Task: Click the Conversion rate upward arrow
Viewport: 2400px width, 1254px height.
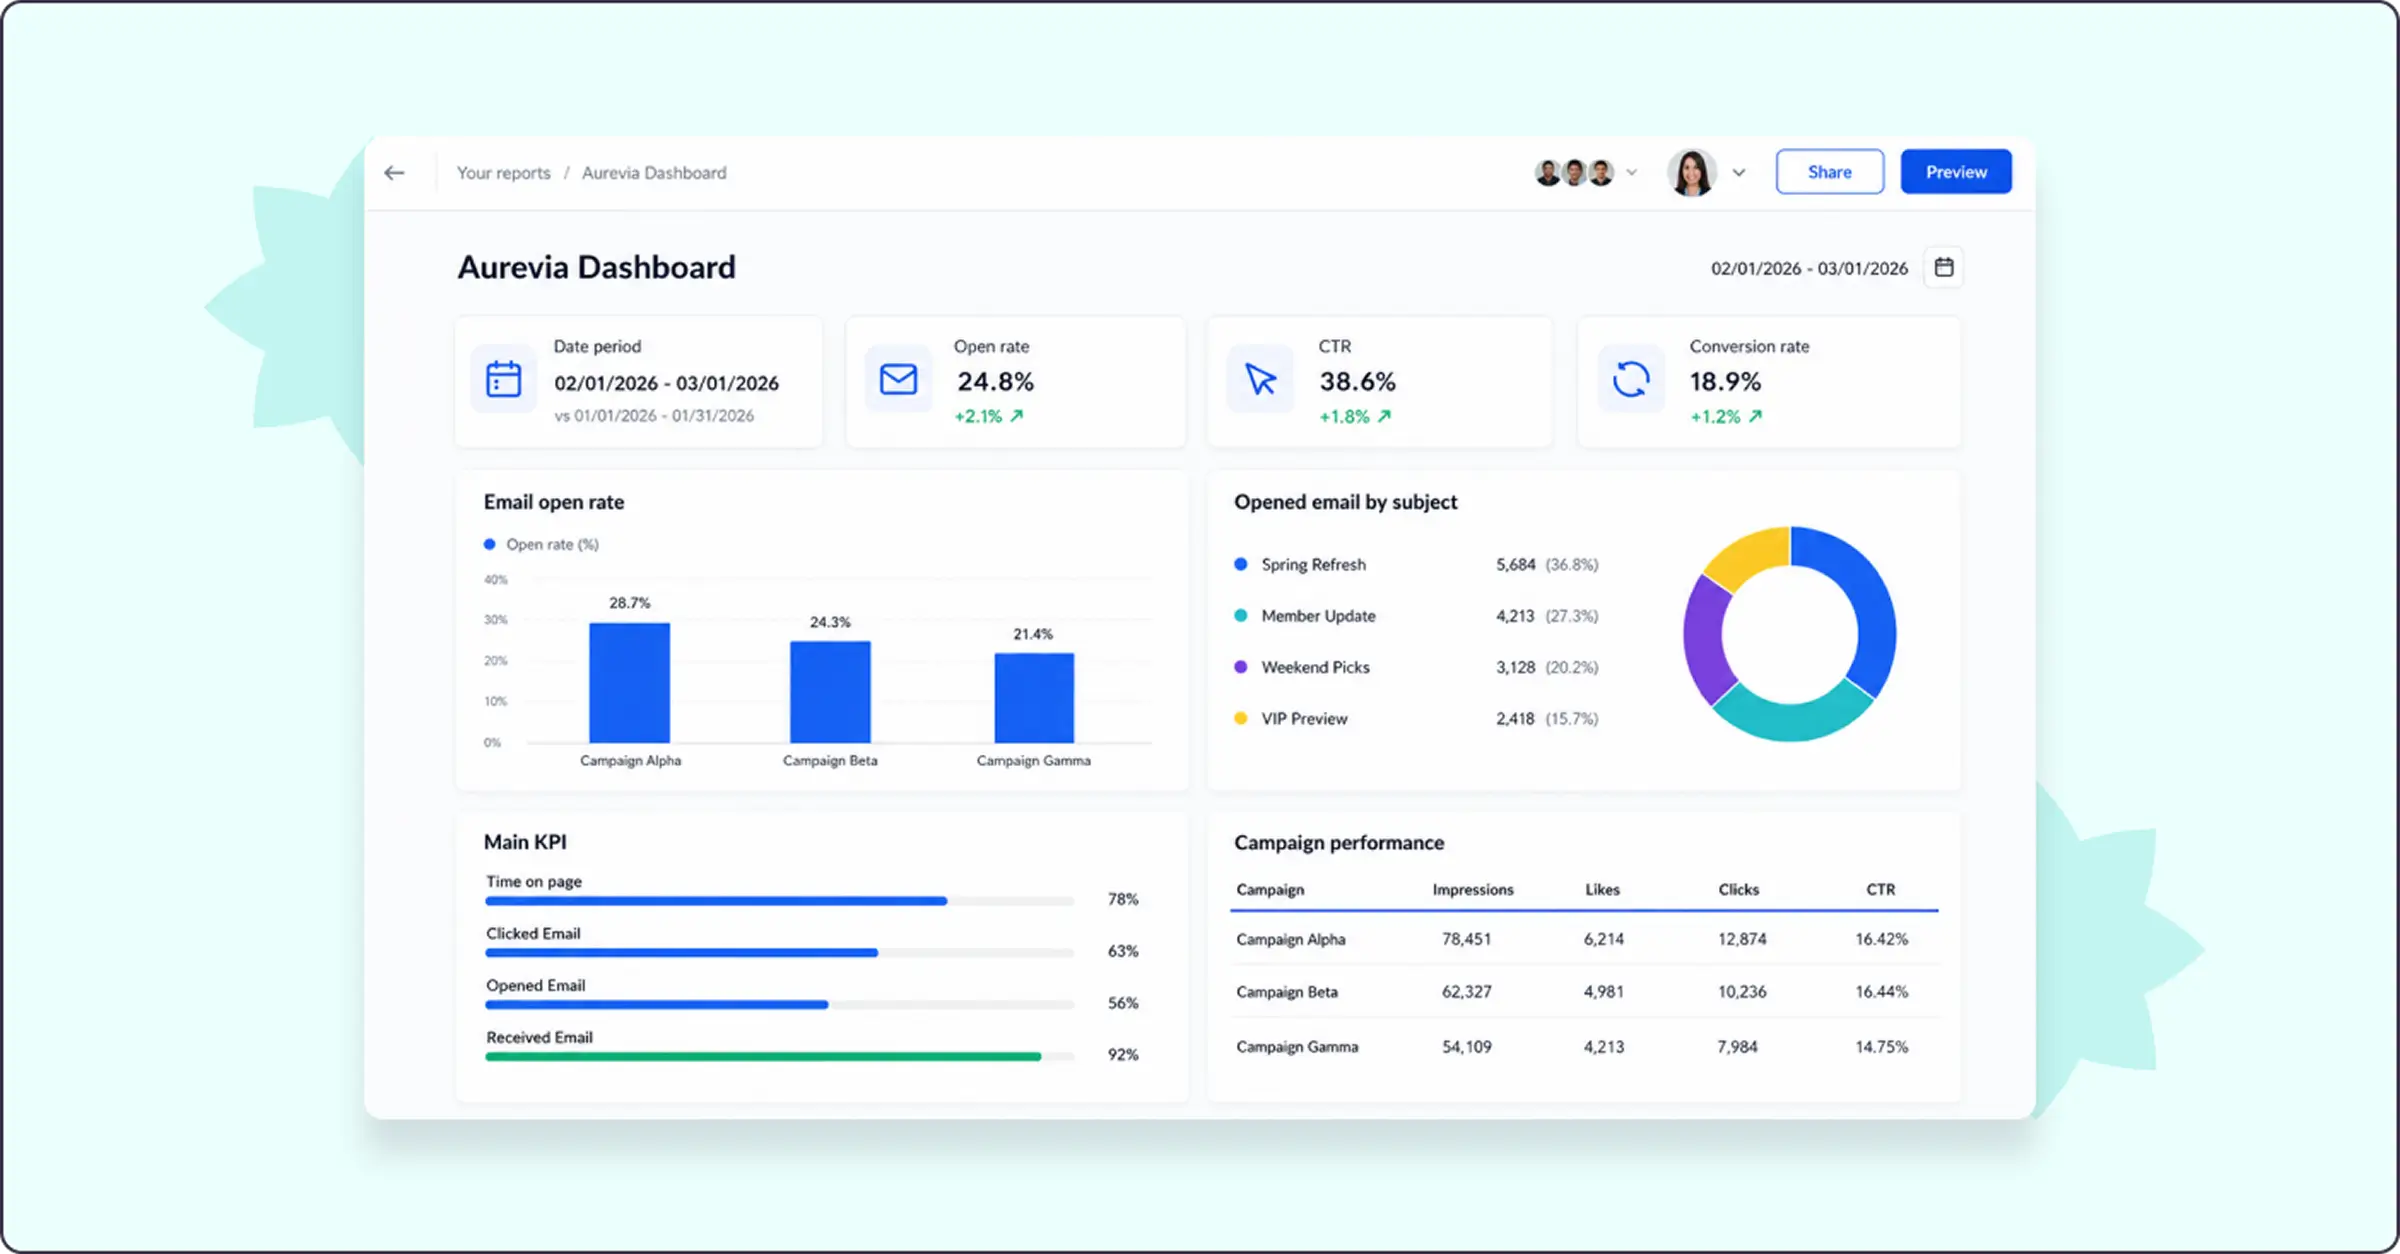Action: (x=1756, y=416)
